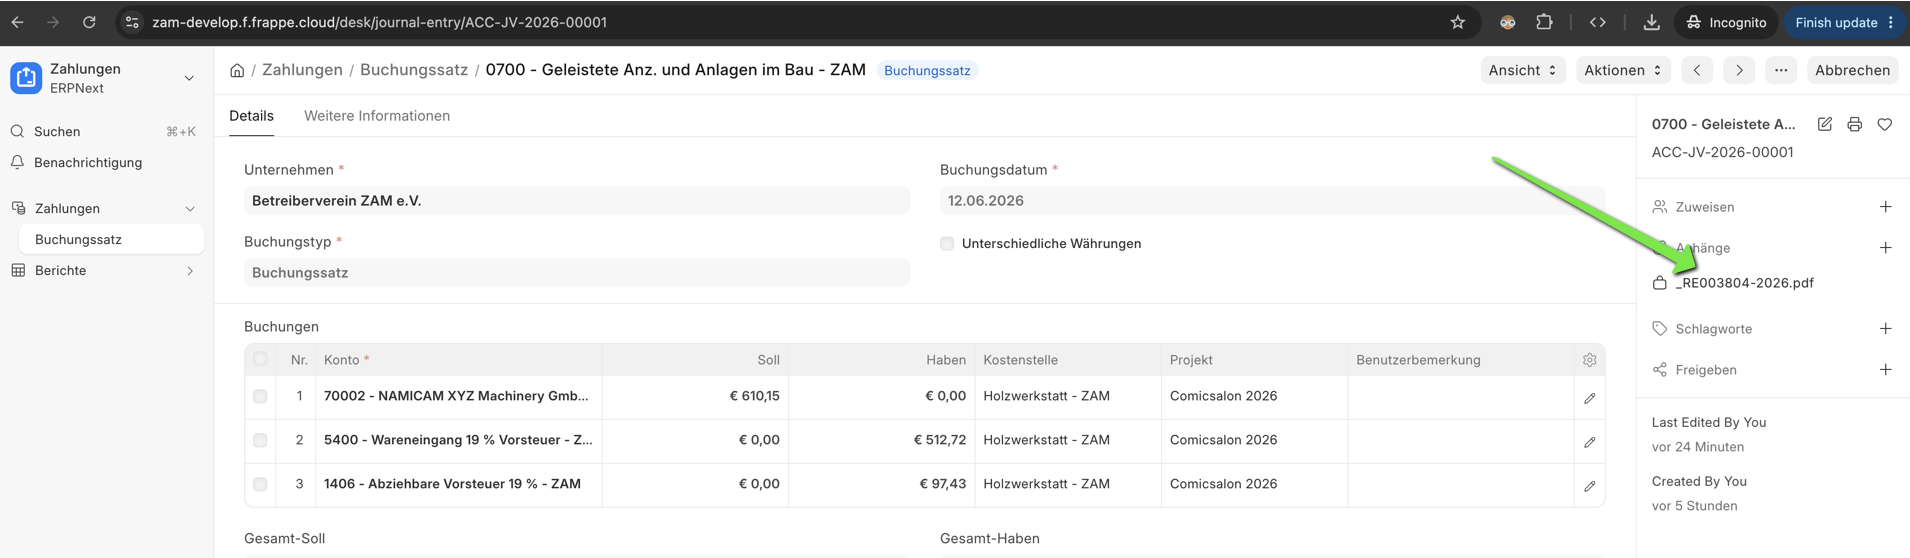Click Holzwerkstatt - ZAM Kostenstelle in row 2
This screenshot has width=1910, height=558.
tap(1046, 440)
